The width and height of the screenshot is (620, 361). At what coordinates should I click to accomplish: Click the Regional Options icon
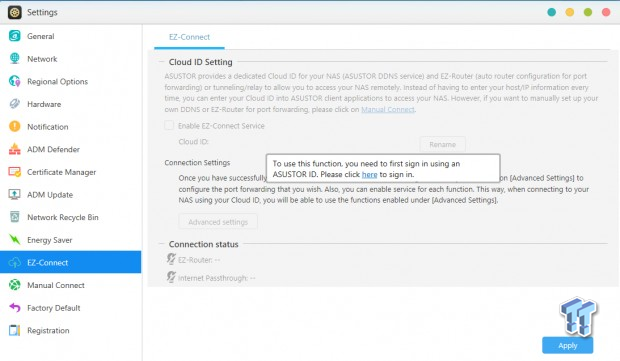[x=15, y=81]
